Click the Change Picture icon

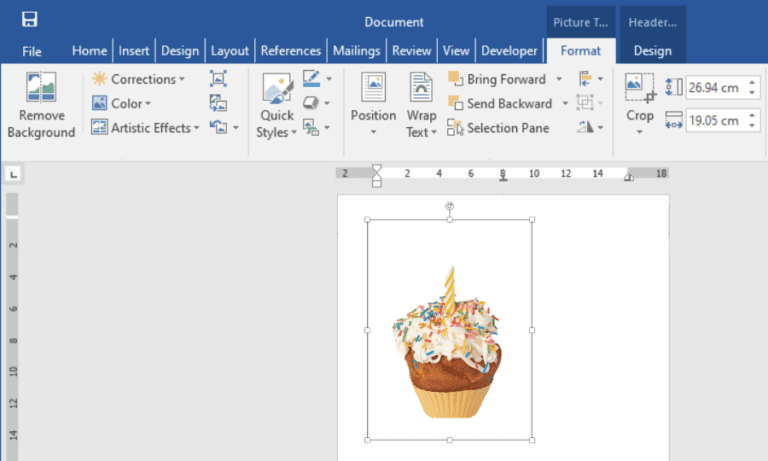click(x=218, y=103)
